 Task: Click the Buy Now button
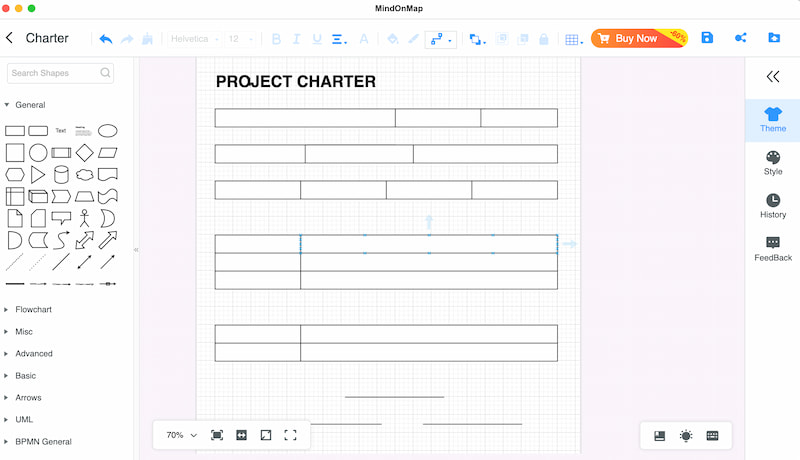pyautogui.click(x=639, y=38)
